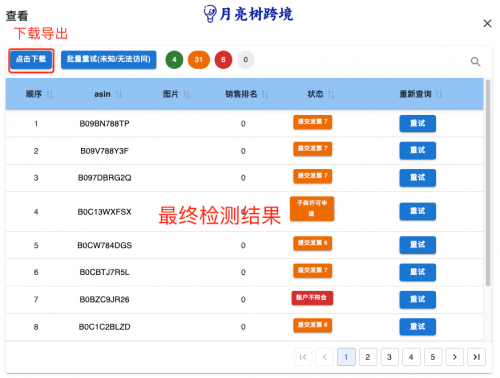500x378 pixels.
Task: Click the grey badge showing 0
Action: pyautogui.click(x=246, y=60)
